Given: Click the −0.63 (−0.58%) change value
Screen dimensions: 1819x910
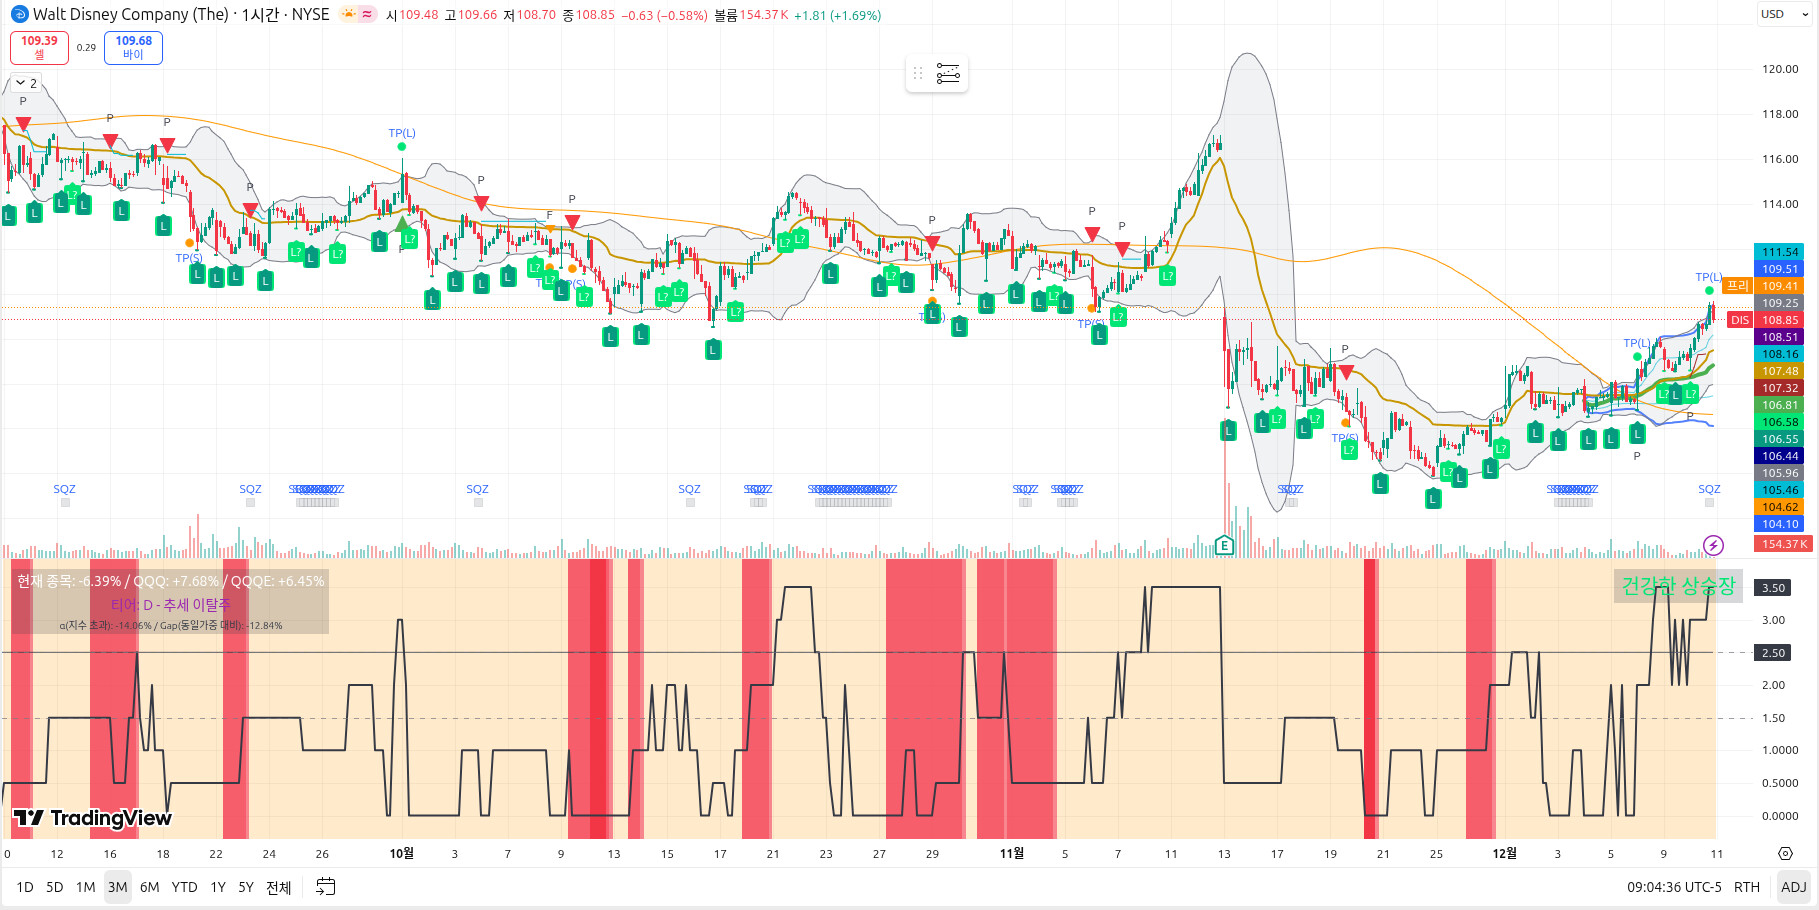Looking at the screenshot, I should tap(664, 15).
